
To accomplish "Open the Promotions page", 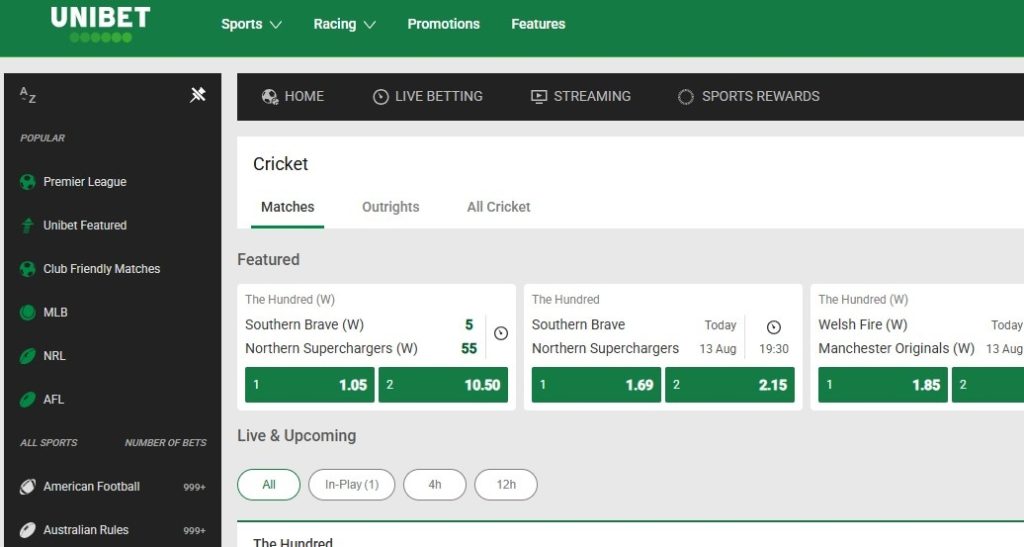I will tap(443, 24).
